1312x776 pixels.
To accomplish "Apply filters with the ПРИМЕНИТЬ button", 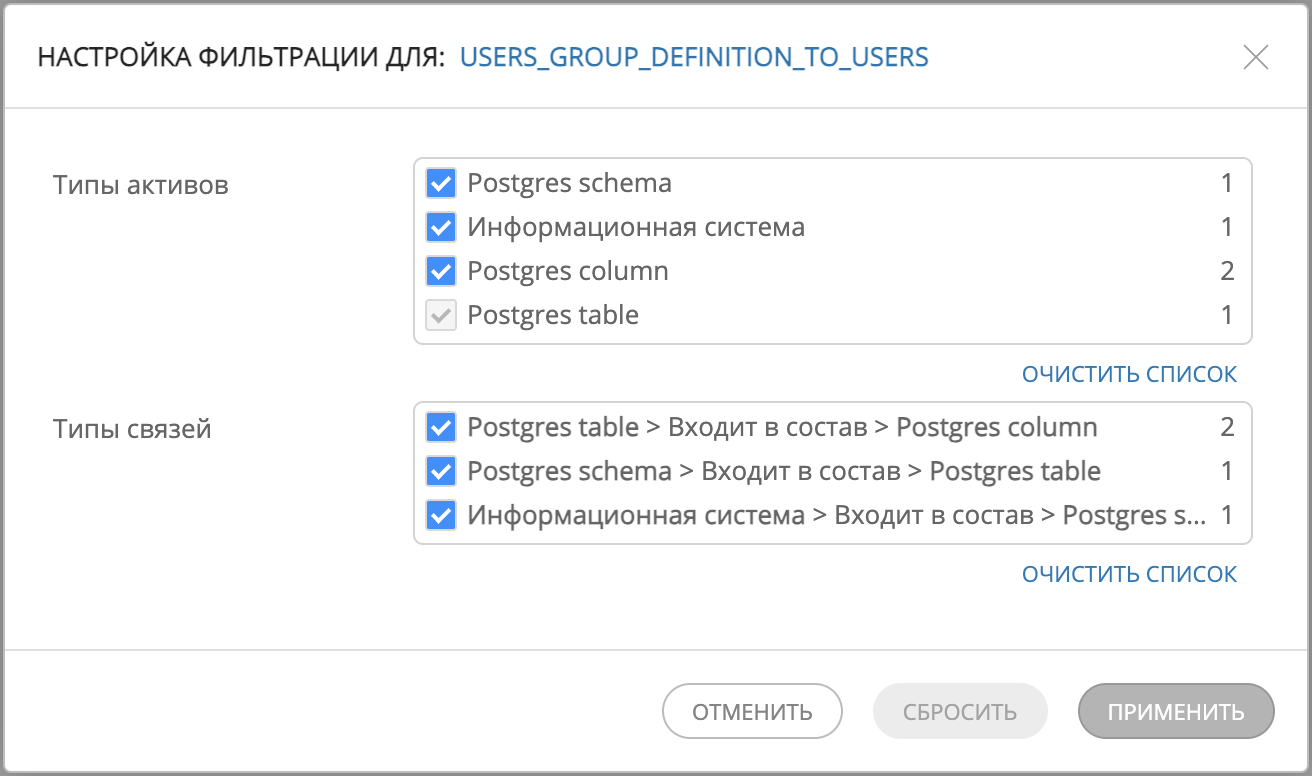I will click(1176, 711).
